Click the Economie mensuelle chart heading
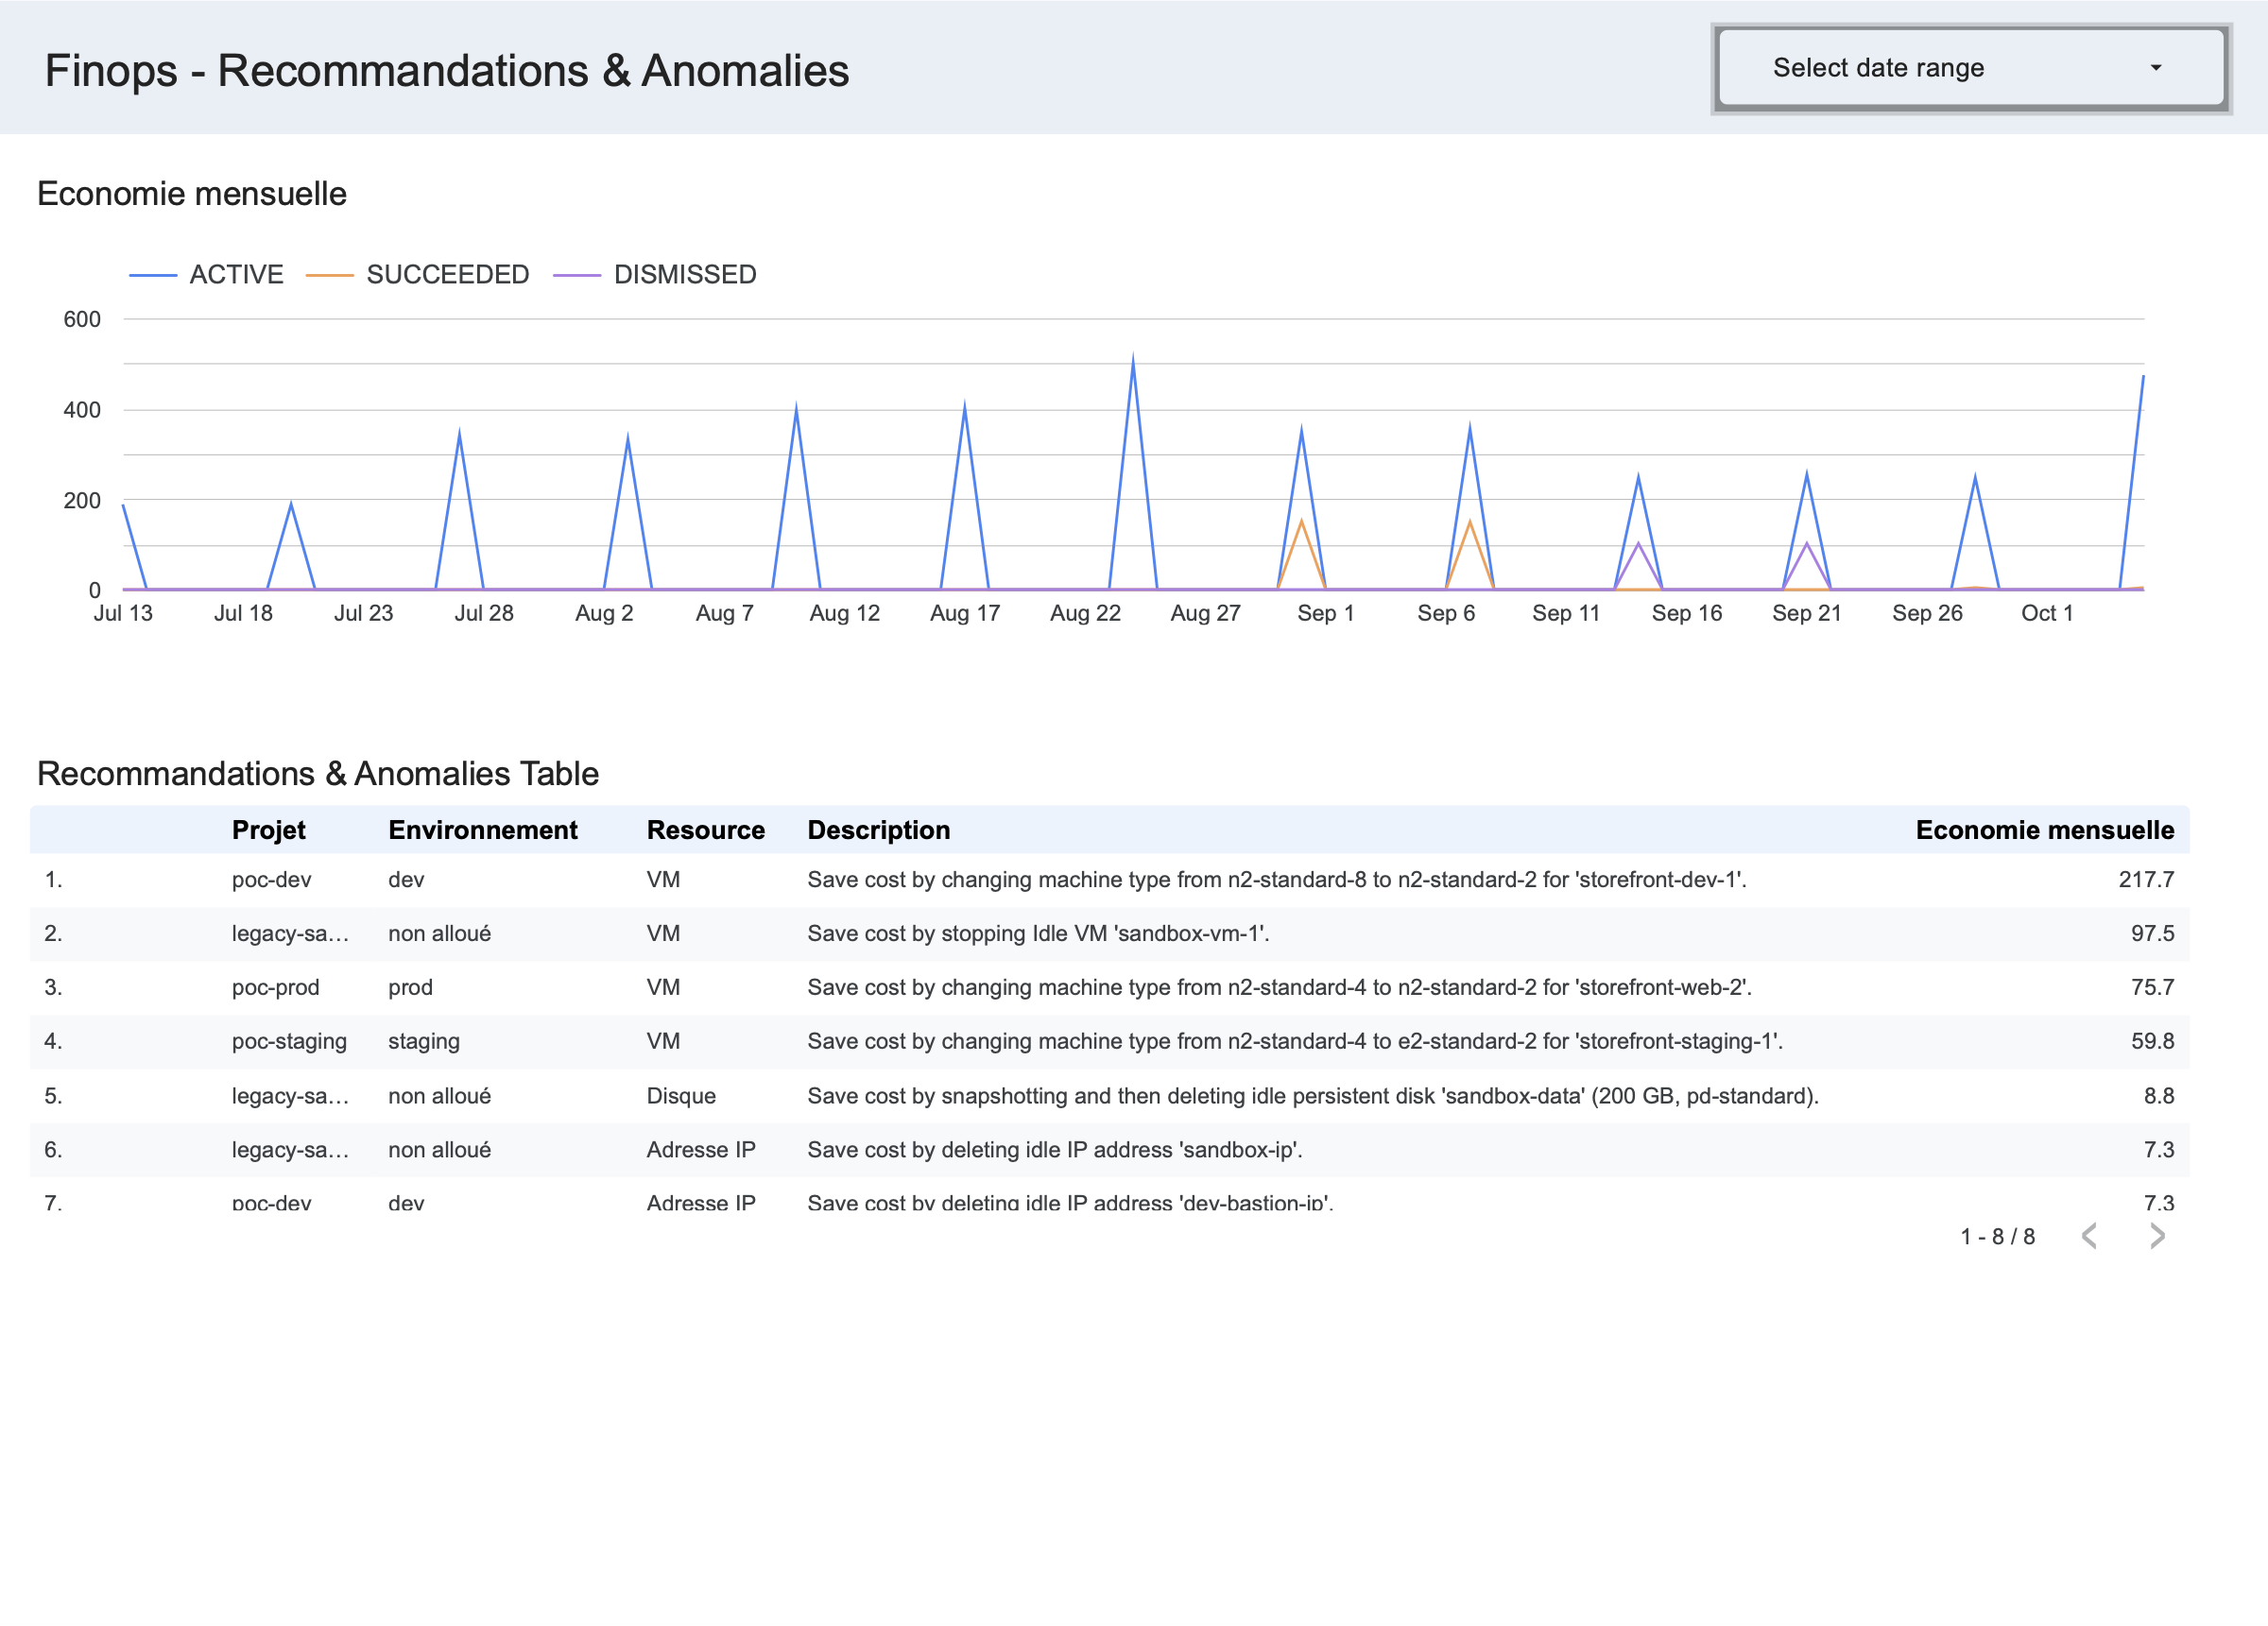 [192, 194]
